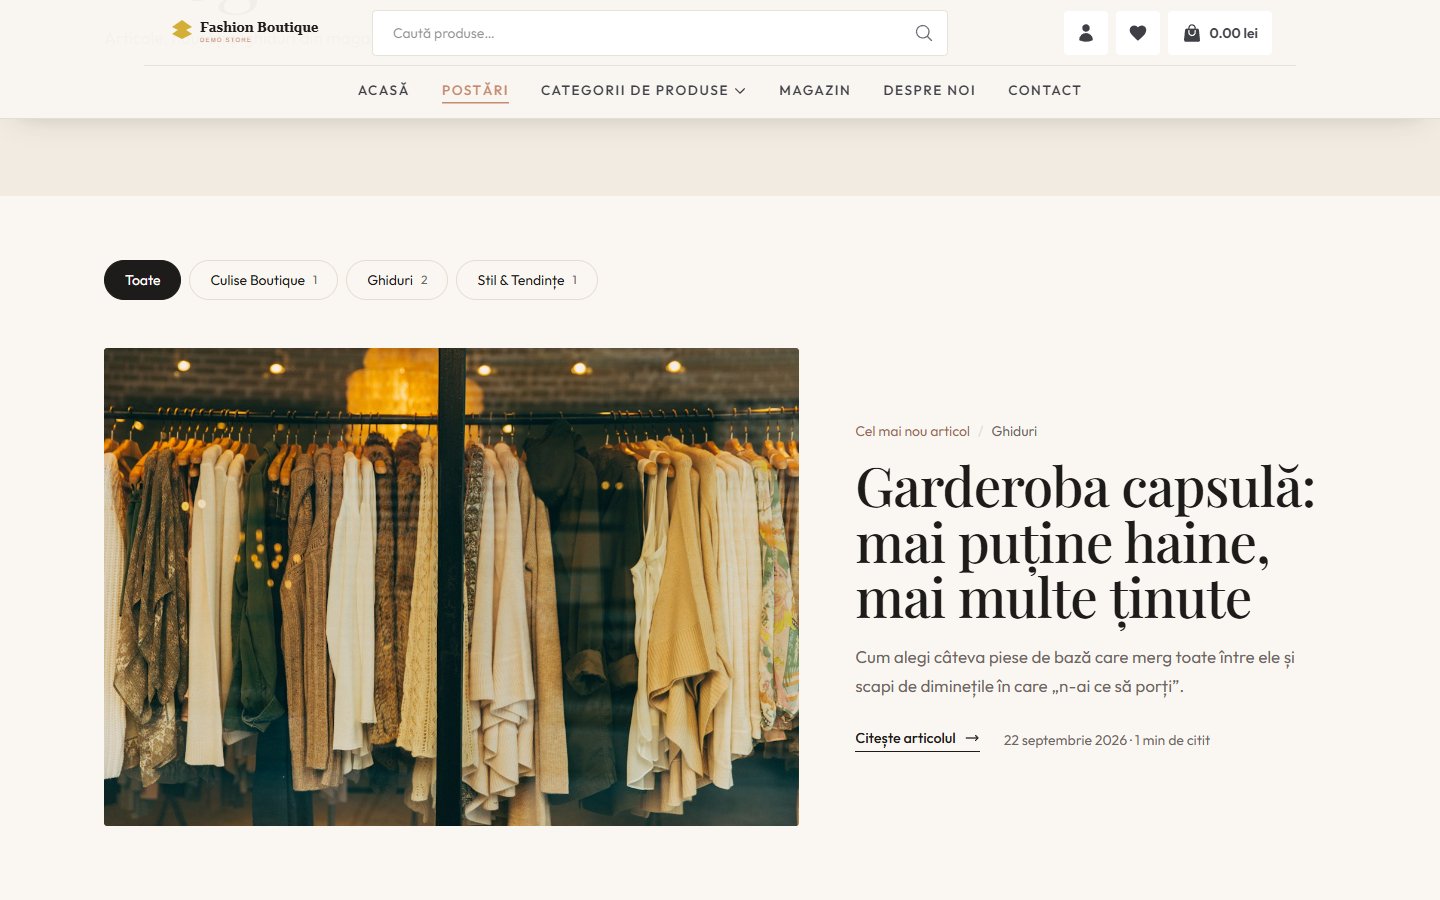Filter posts by Ghiduri category pill
This screenshot has width=1440, height=900.
point(397,280)
